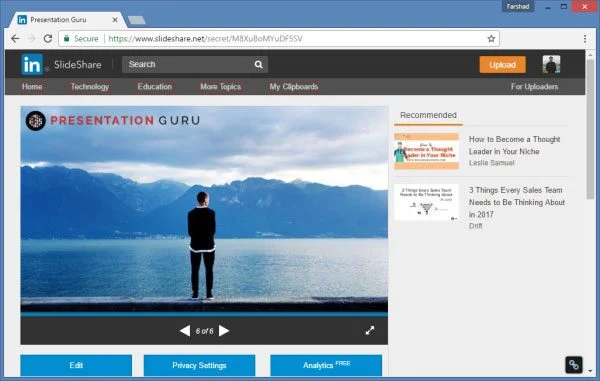The image size is (600, 381).
Task: Click the LinkedIn logo in the header
Action: 32,64
